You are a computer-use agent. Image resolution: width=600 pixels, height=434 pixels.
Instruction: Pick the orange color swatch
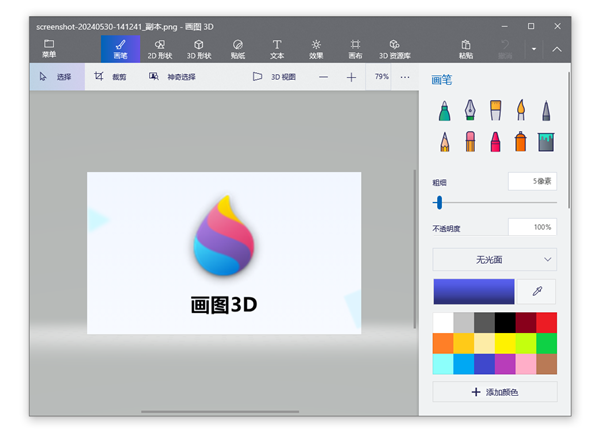[443, 343]
